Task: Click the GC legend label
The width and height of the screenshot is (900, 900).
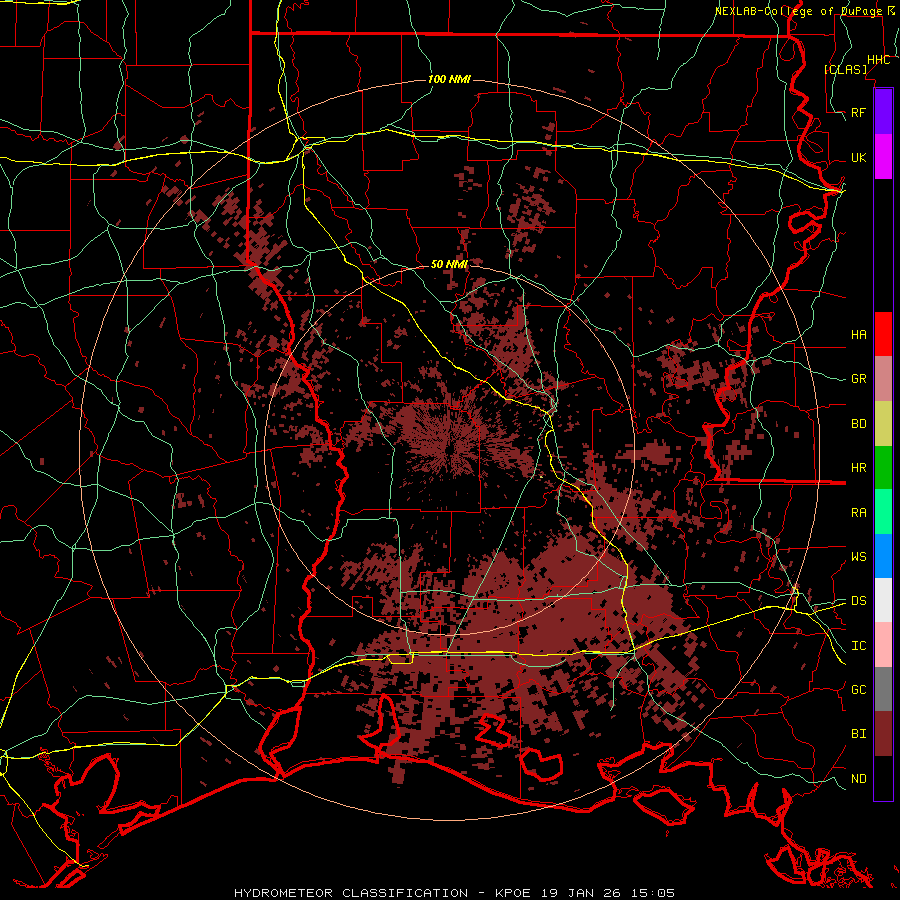Action: tap(859, 689)
